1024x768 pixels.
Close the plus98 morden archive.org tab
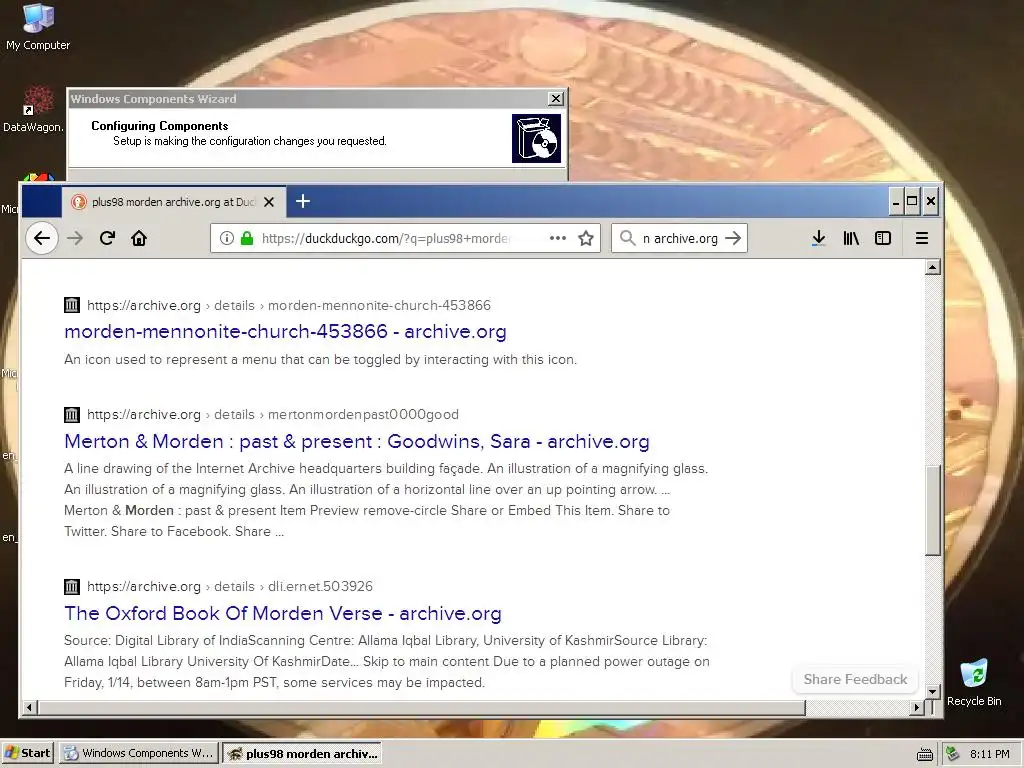[x=268, y=202]
